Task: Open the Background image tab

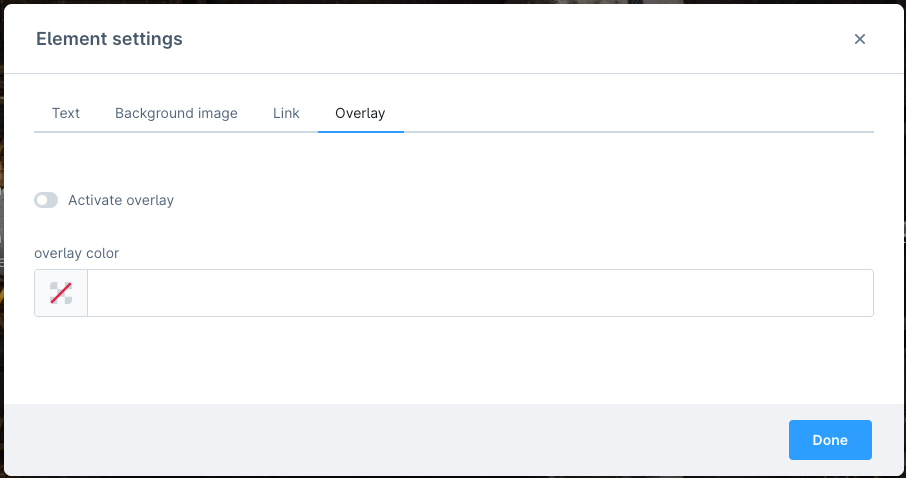Action: pyautogui.click(x=176, y=113)
